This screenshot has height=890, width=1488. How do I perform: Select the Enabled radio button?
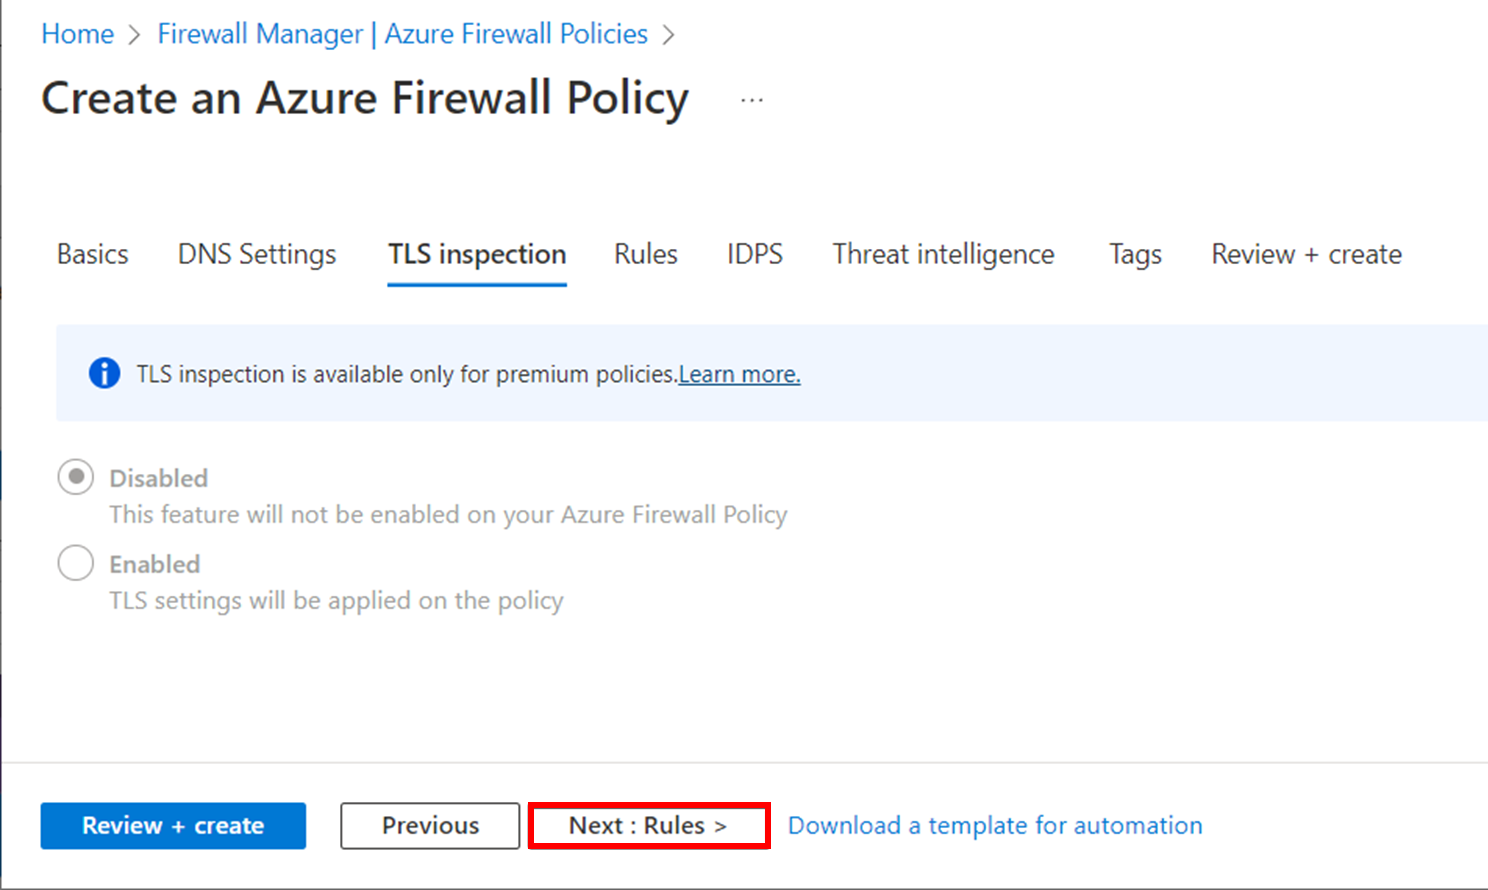(x=76, y=563)
